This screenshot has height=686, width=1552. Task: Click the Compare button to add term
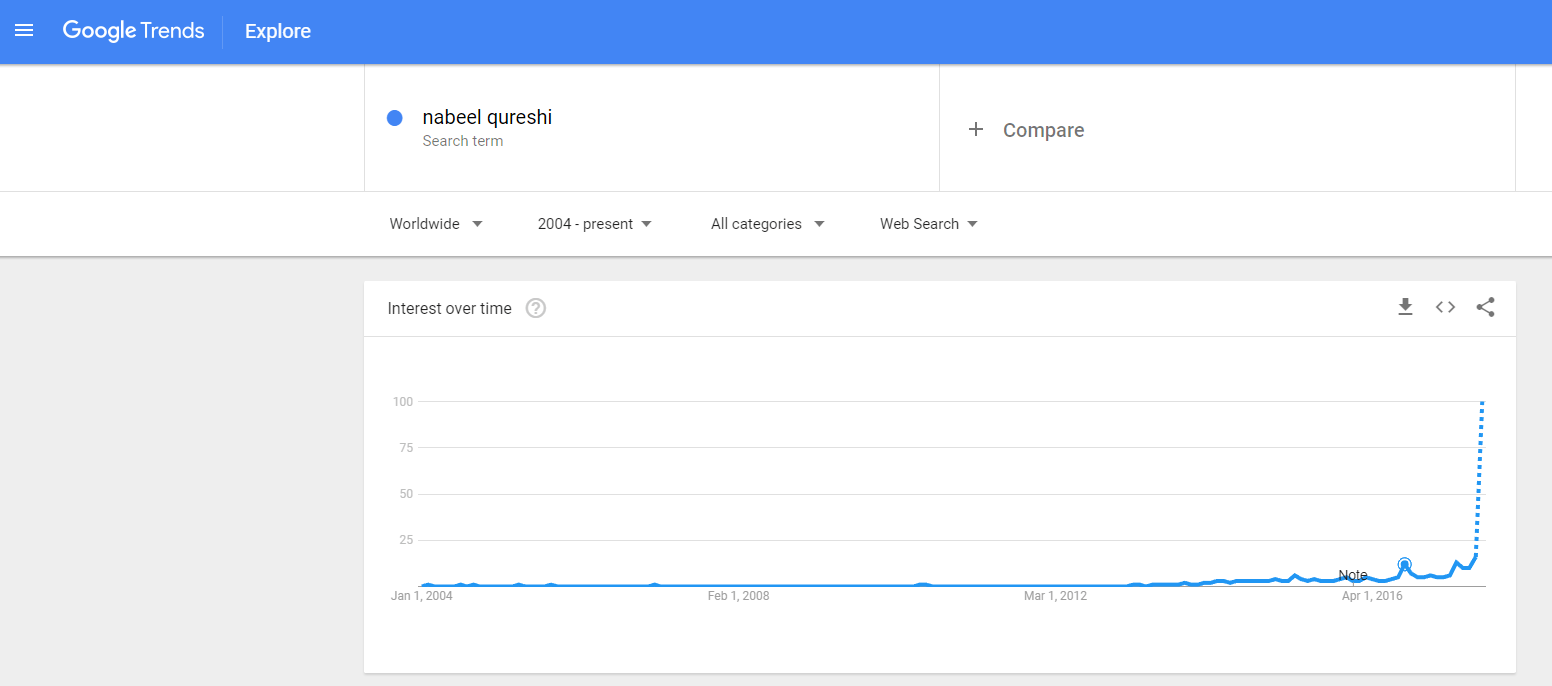pyautogui.click(x=1043, y=130)
